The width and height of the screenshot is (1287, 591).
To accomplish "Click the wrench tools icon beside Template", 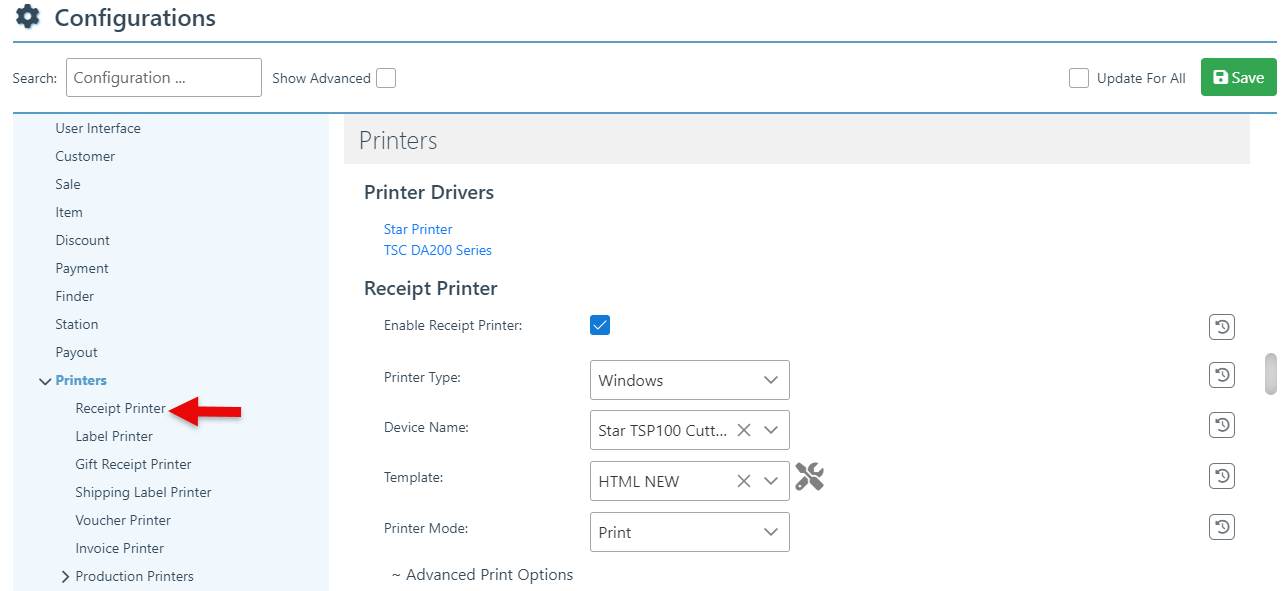I will 809,477.
